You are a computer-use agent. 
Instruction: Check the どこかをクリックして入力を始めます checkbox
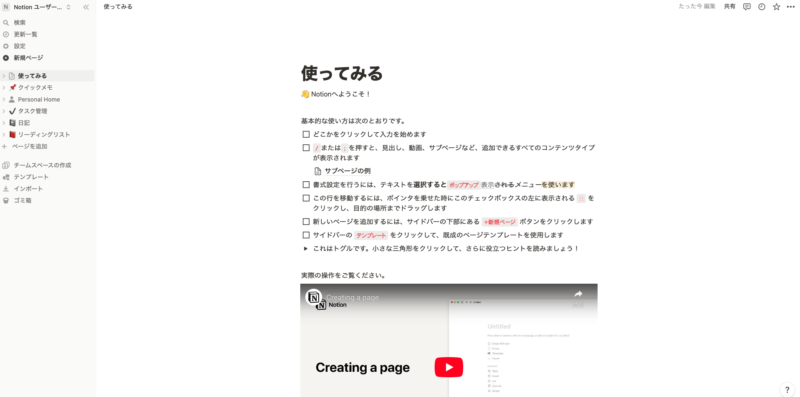(306, 134)
